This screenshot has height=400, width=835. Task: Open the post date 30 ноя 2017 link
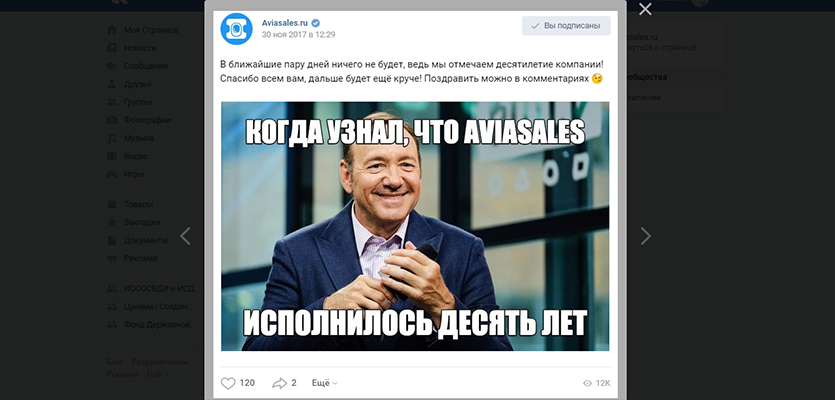pyautogui.click(x=298, y=35)
